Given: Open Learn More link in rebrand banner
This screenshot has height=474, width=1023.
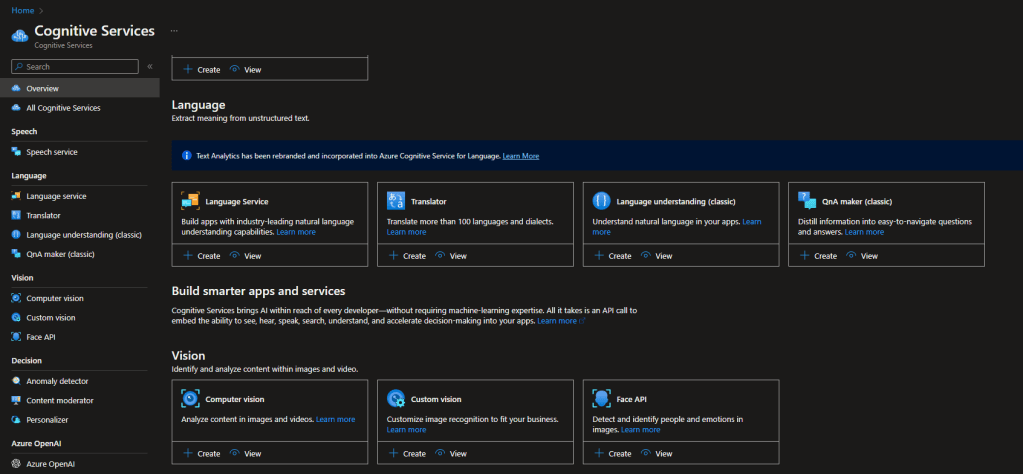Looking at the screenshot, I should pyautogui.click(x=520, y=156).
